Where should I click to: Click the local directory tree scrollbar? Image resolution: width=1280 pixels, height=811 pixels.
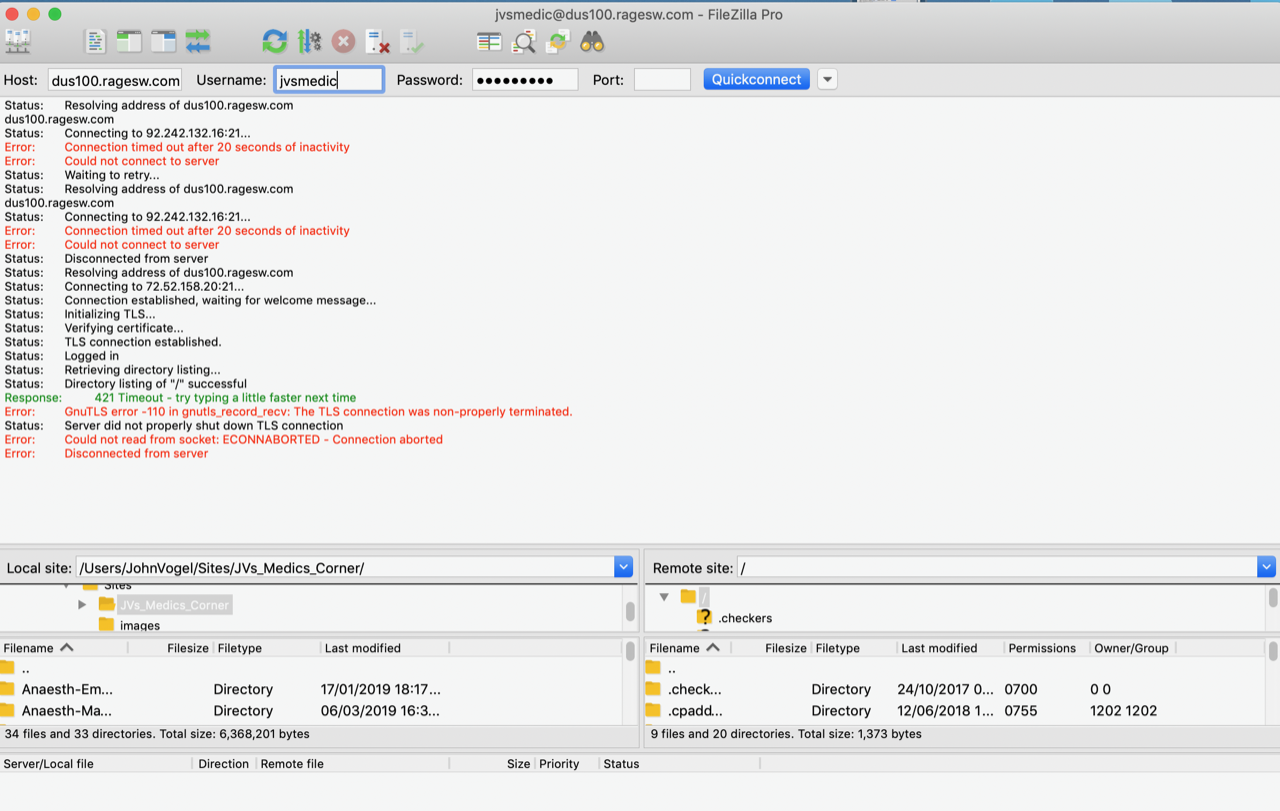tap(630, 609)
